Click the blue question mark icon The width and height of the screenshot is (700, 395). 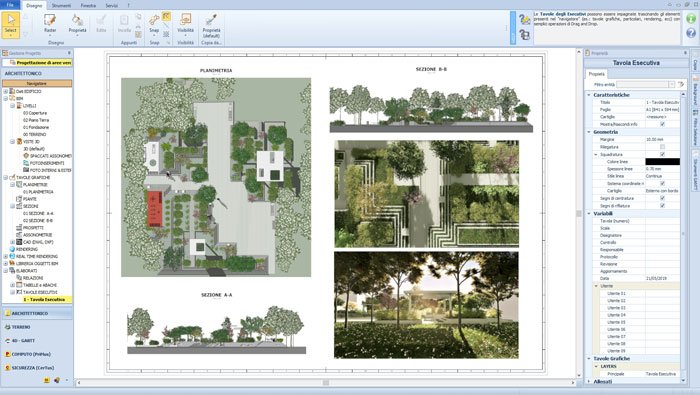(x=691, y=33)
